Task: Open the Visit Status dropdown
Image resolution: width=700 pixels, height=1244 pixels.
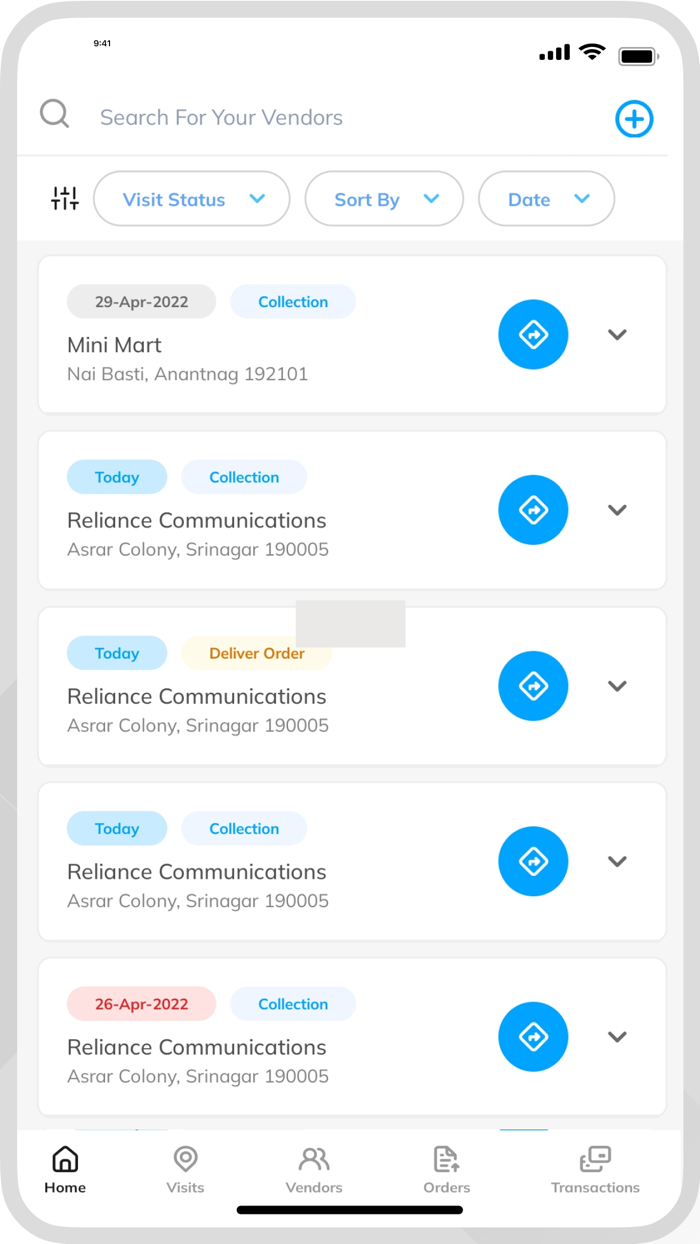Action: click(192, 199)
